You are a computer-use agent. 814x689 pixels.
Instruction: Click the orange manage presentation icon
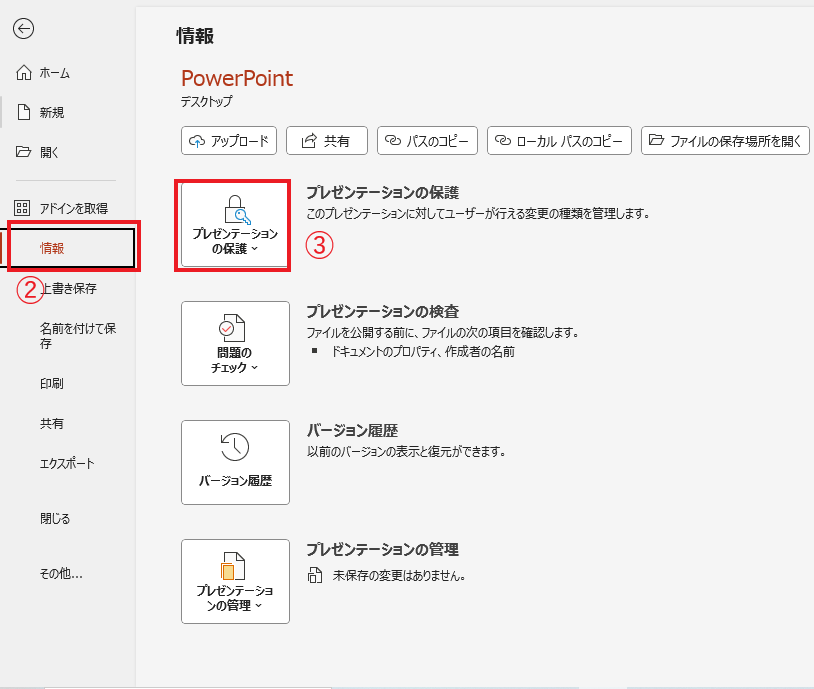point(232,566)
